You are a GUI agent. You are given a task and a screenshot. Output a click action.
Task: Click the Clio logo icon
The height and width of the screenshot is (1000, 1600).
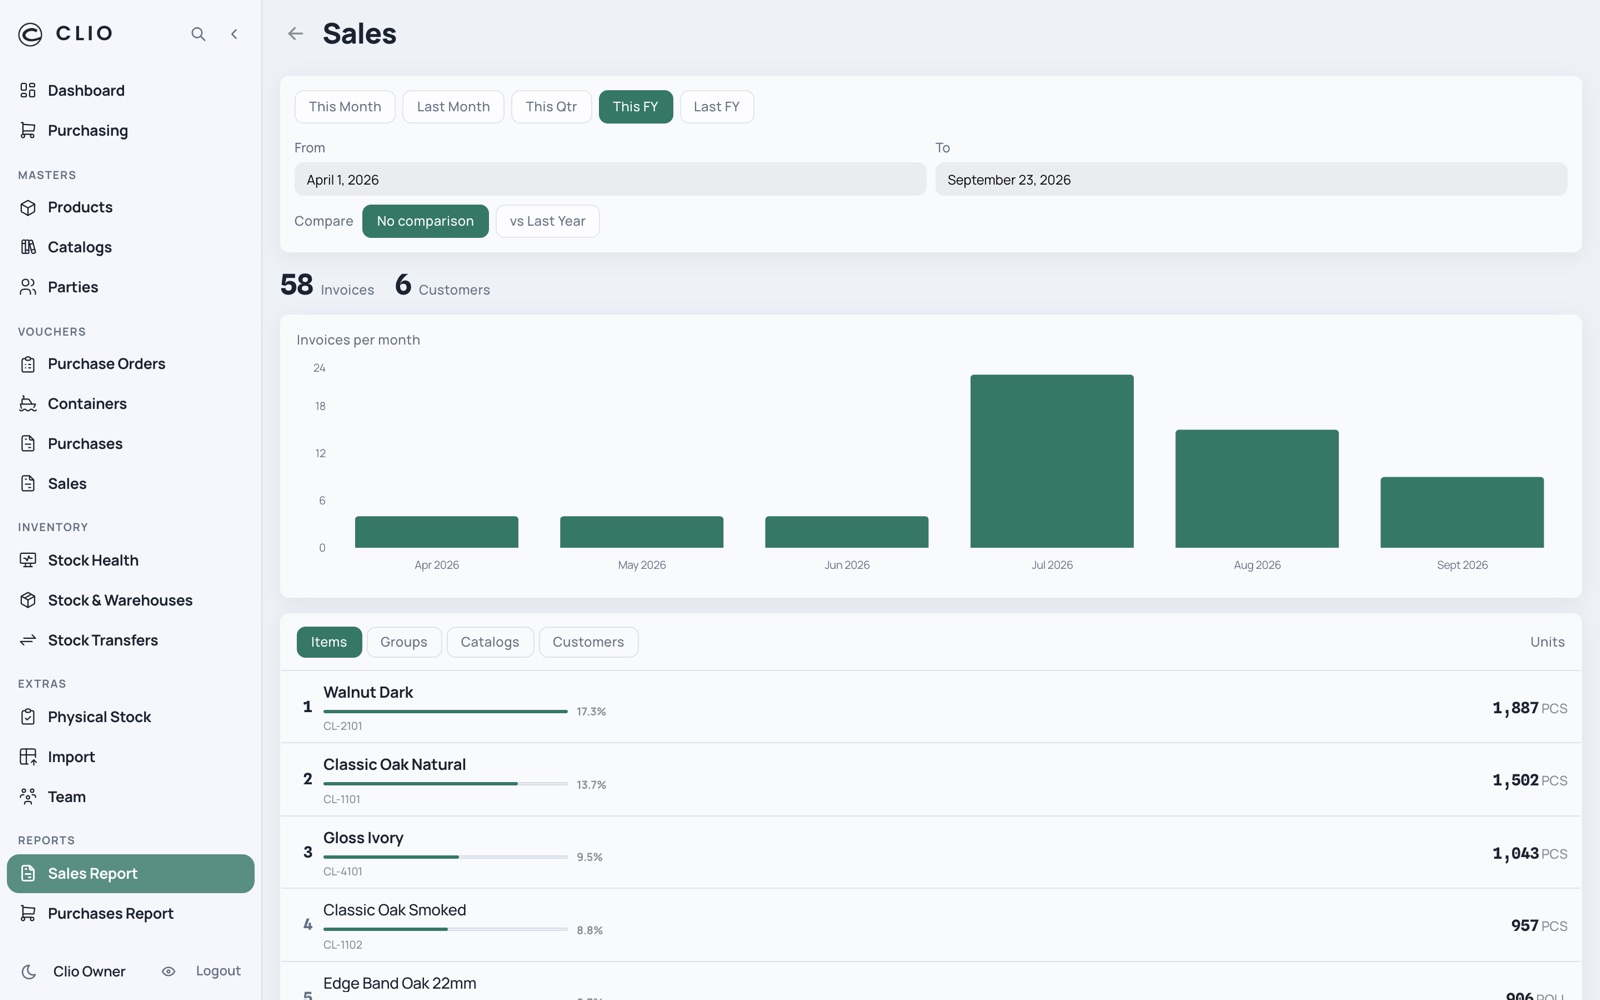click(x=30, y=34)
